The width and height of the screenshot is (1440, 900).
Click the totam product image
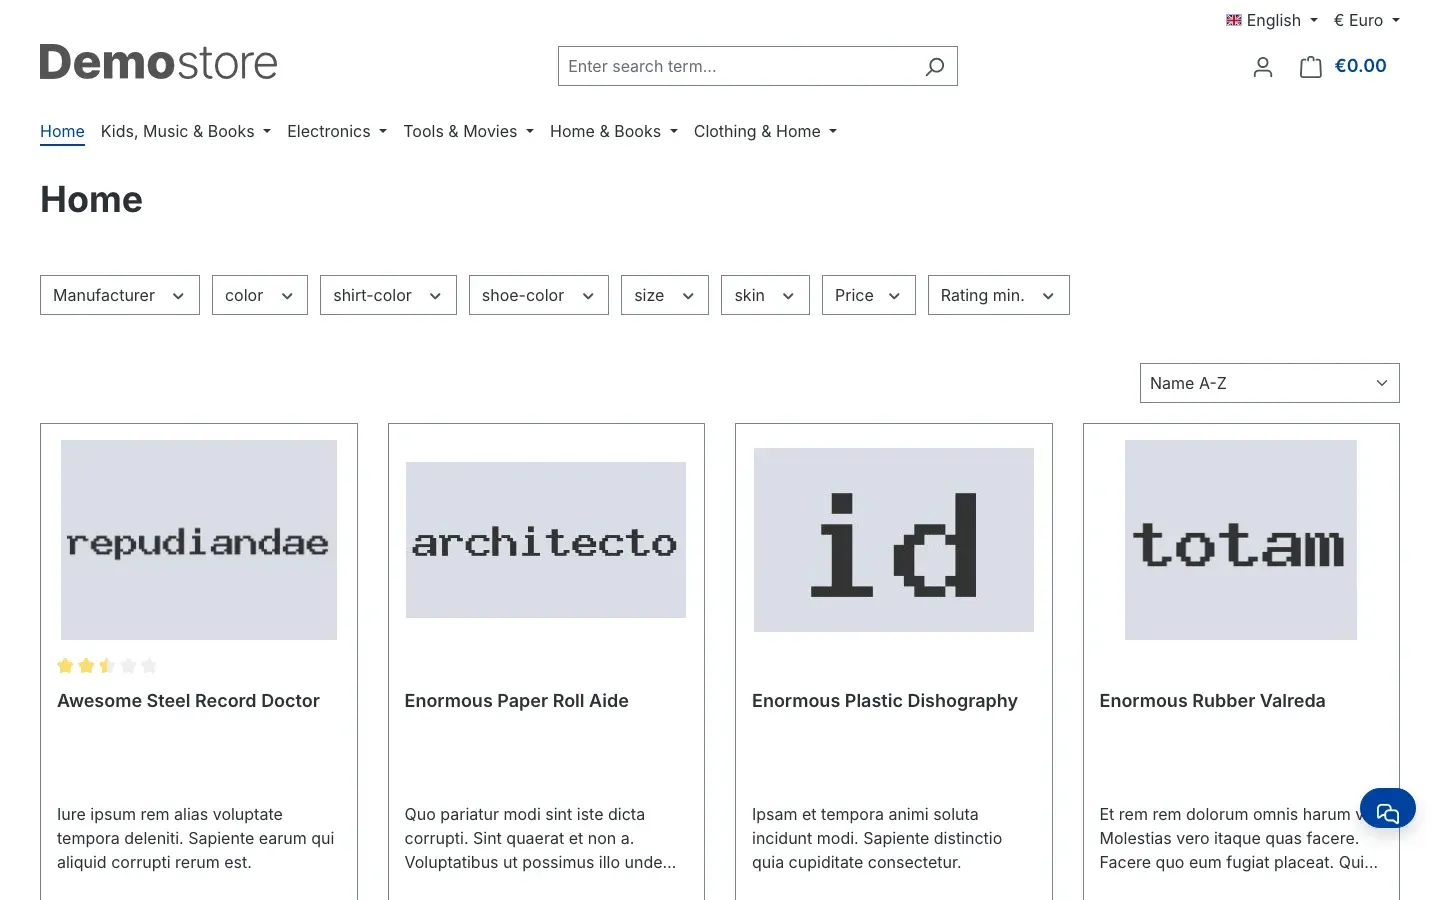(x=1241, y=540)
